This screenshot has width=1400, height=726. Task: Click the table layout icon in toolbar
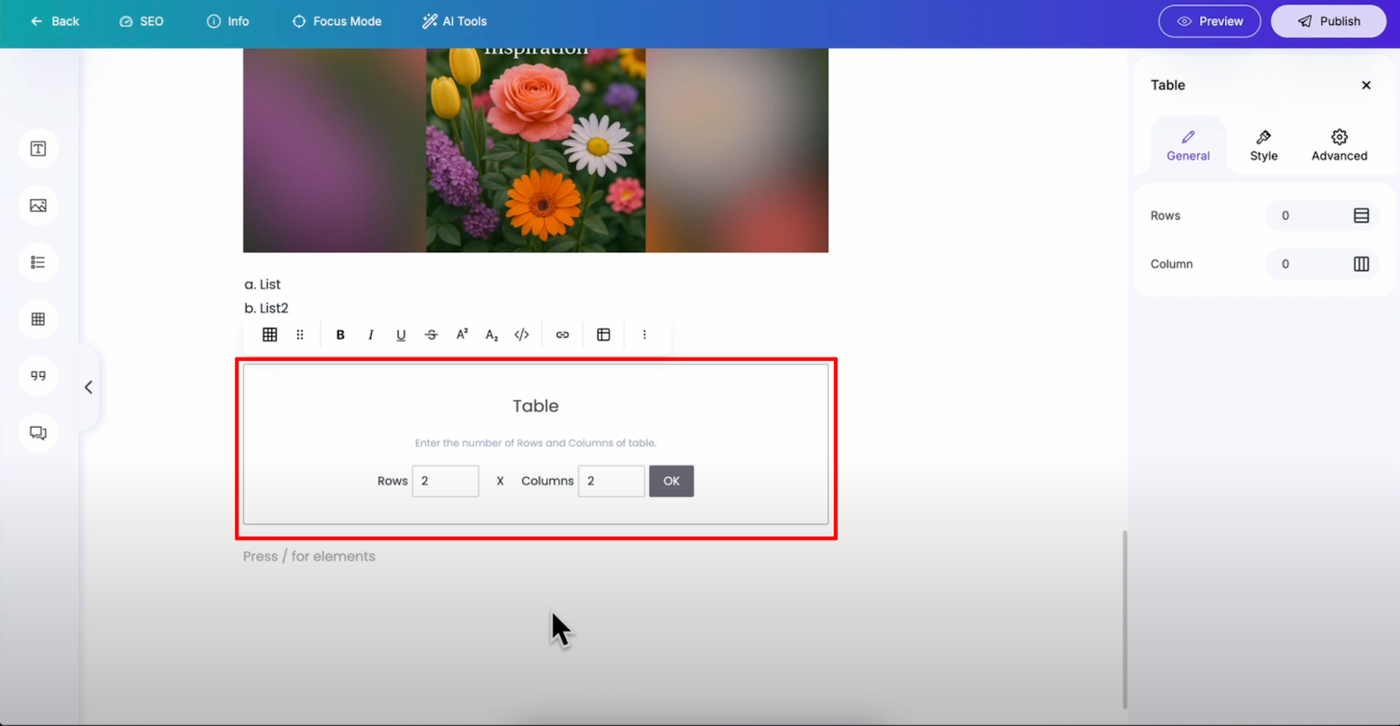(603, 335)
